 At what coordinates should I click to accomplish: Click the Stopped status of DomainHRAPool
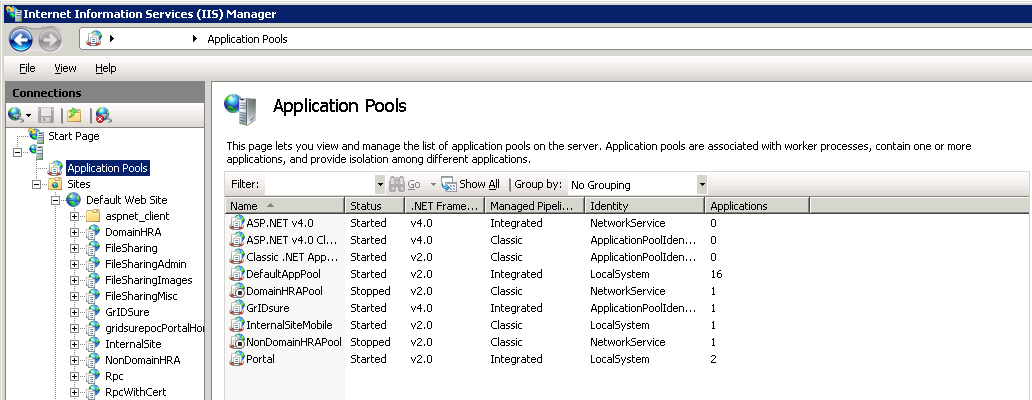370,291
